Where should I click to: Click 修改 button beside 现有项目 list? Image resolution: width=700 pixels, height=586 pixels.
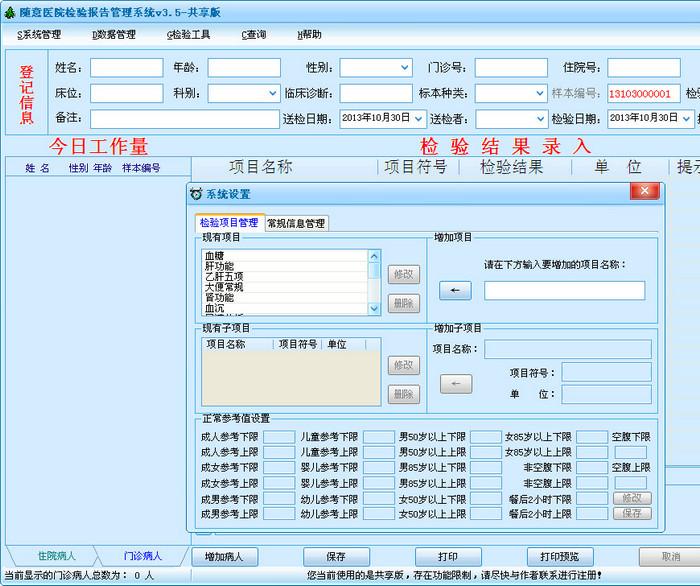pos(404,274)
